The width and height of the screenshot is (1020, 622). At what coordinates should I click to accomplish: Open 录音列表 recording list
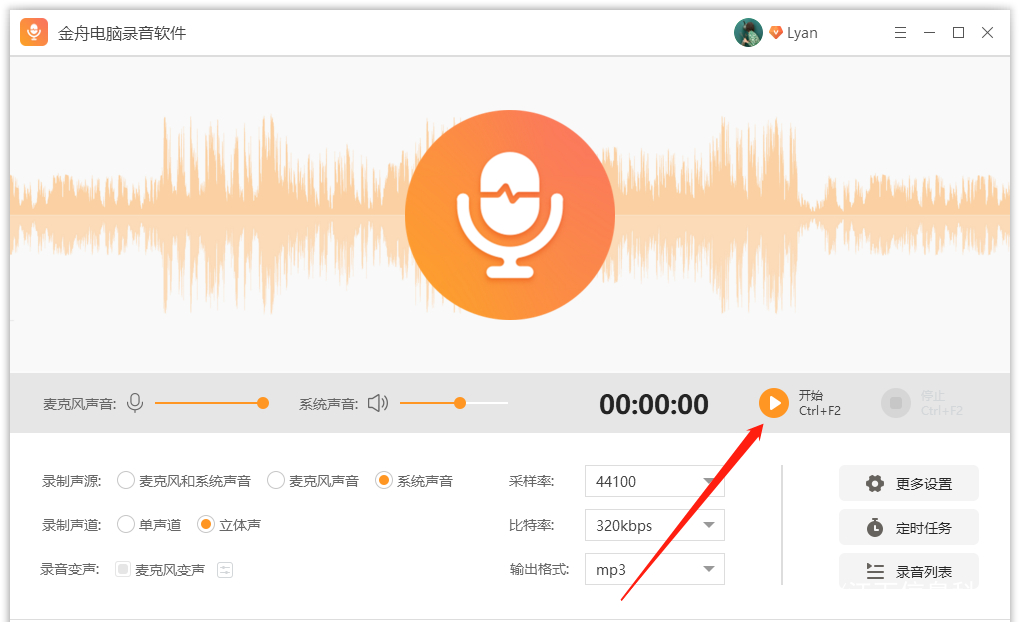pyautogui.click(x=909, y=571)
